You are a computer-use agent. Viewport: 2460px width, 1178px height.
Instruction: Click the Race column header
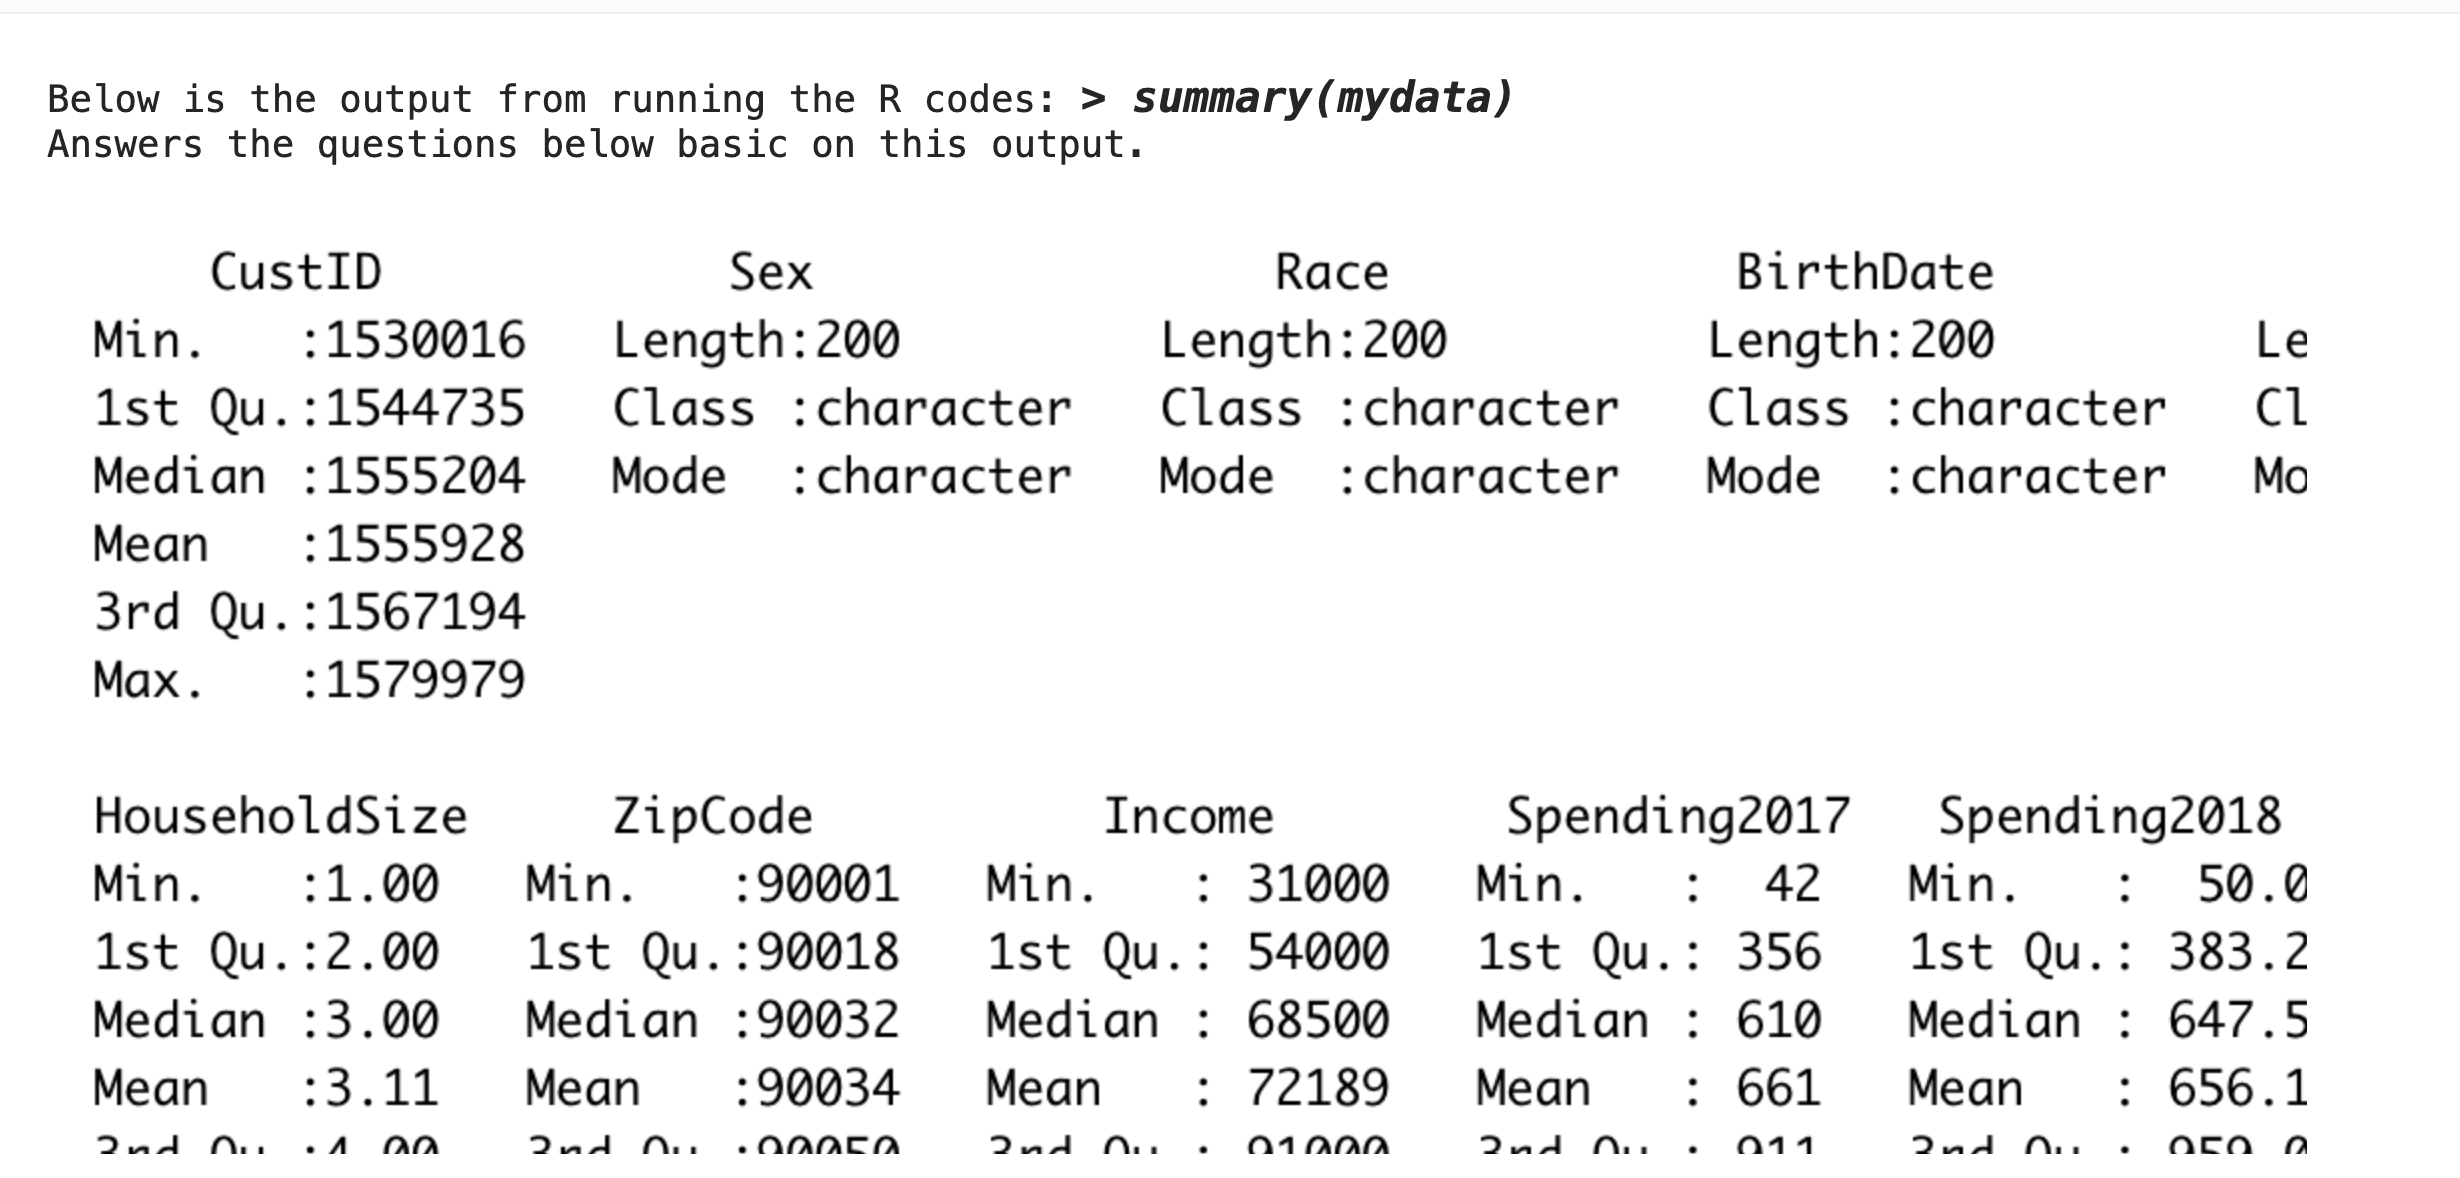coord(1331,273)
